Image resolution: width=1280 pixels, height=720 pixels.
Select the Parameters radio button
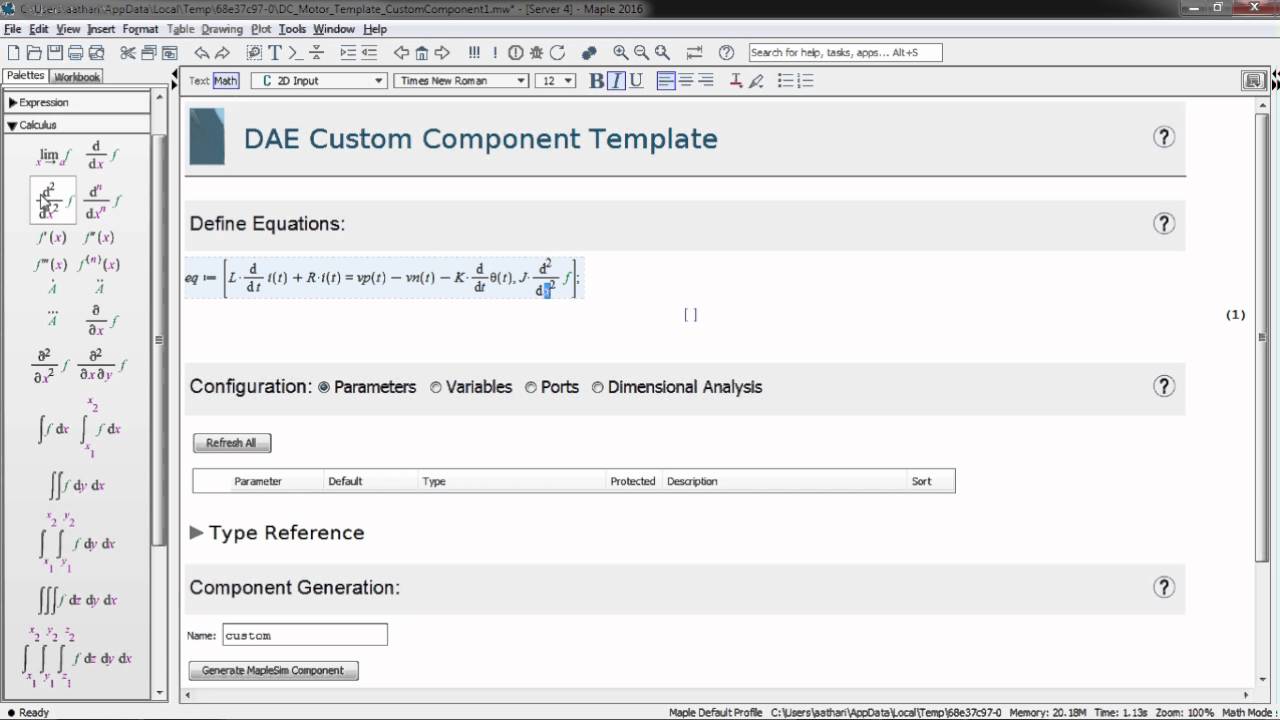click(x=324, y=387)
